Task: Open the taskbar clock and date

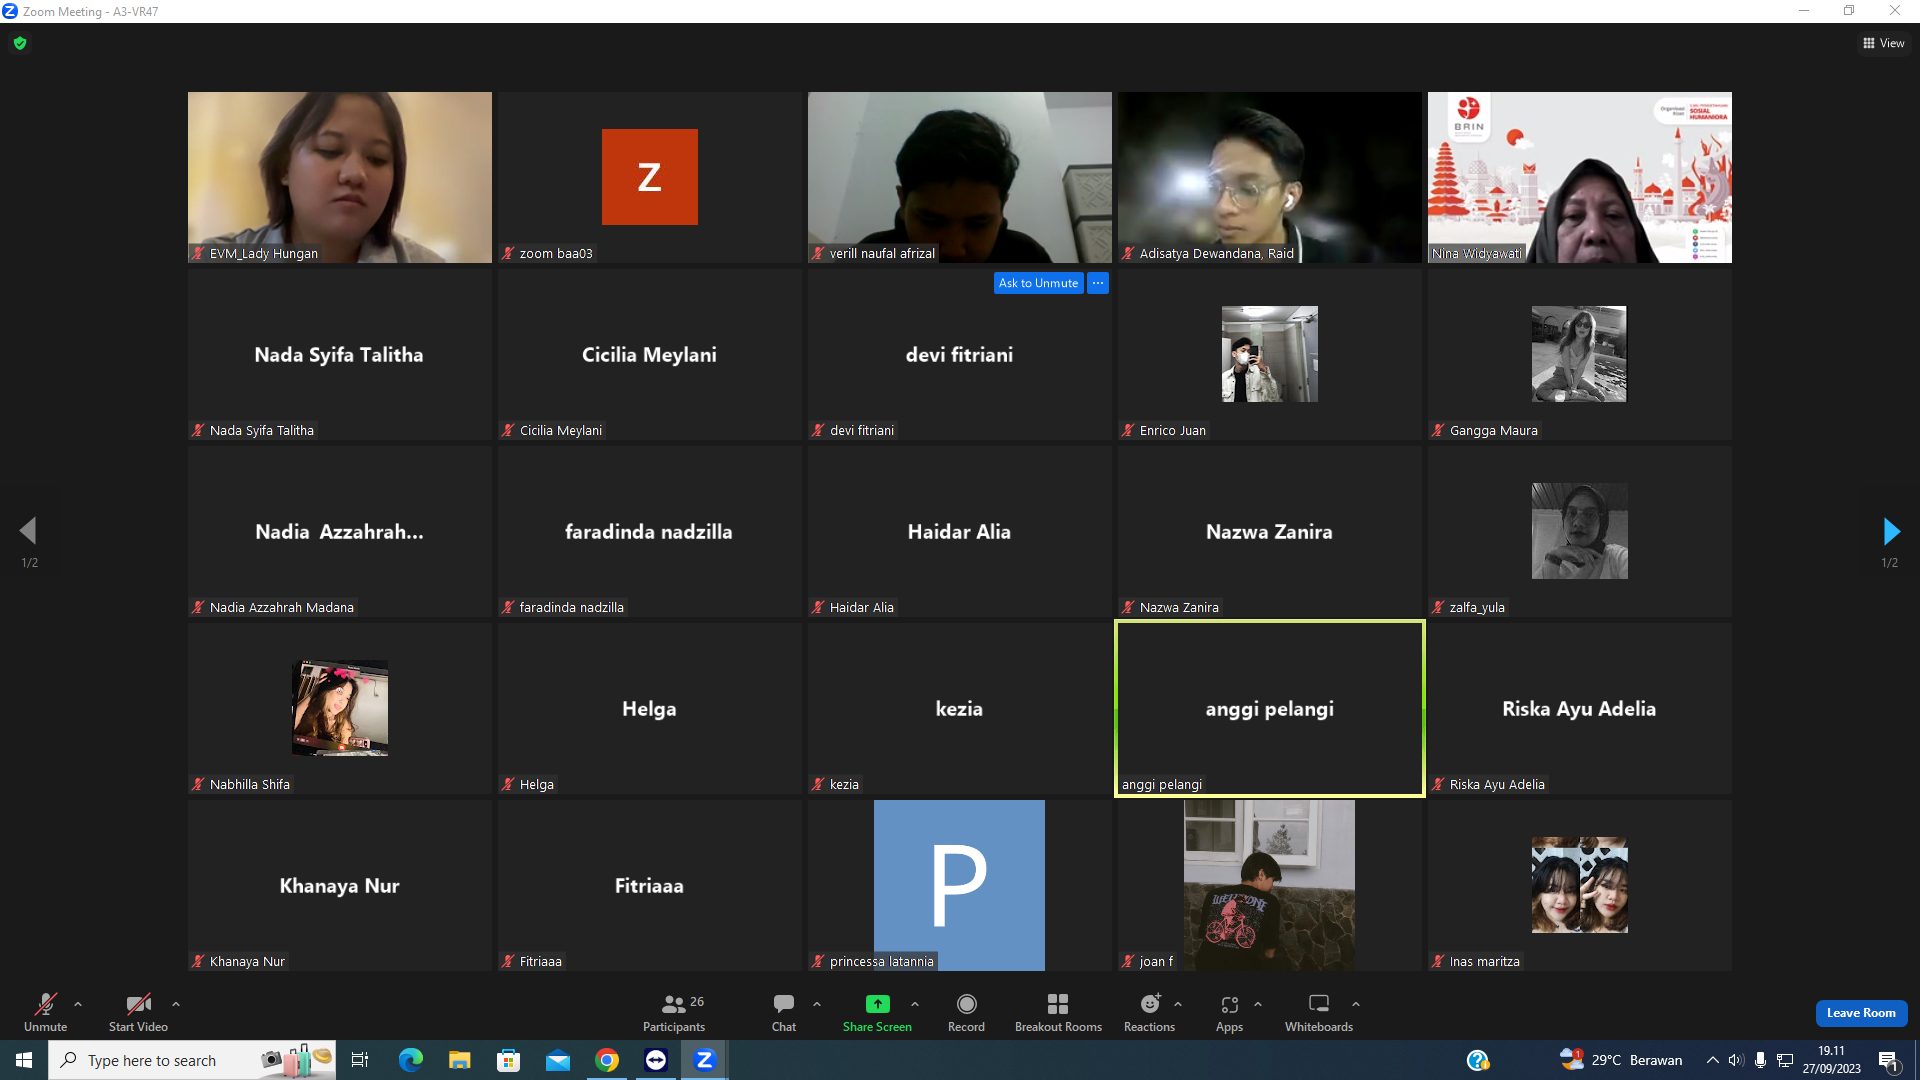Action: tap(1832, 1060)
